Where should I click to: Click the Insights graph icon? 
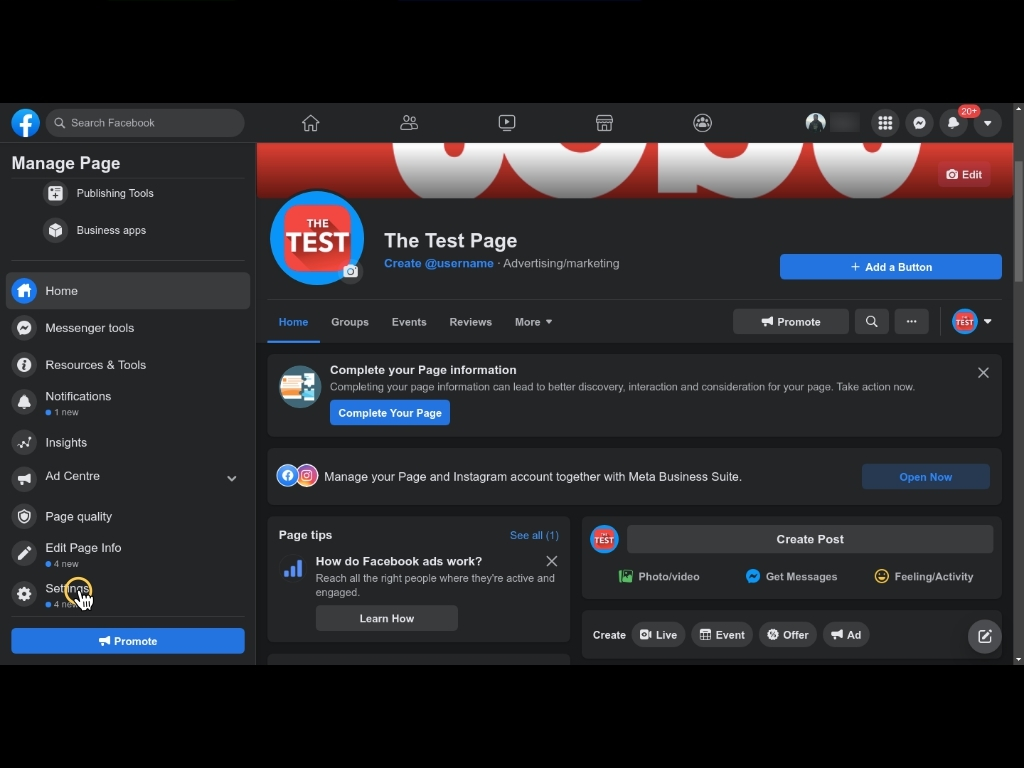coord(24,443)
